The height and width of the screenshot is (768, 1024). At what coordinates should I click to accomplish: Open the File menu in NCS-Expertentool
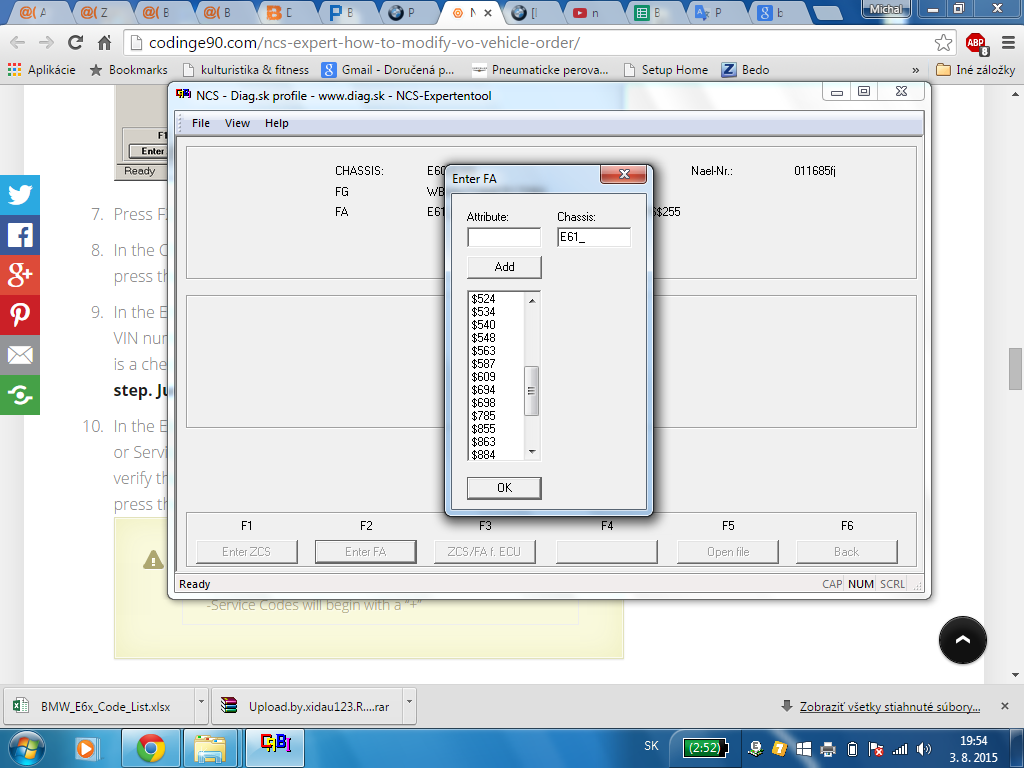pyautogui.click(x=200, y=123)
